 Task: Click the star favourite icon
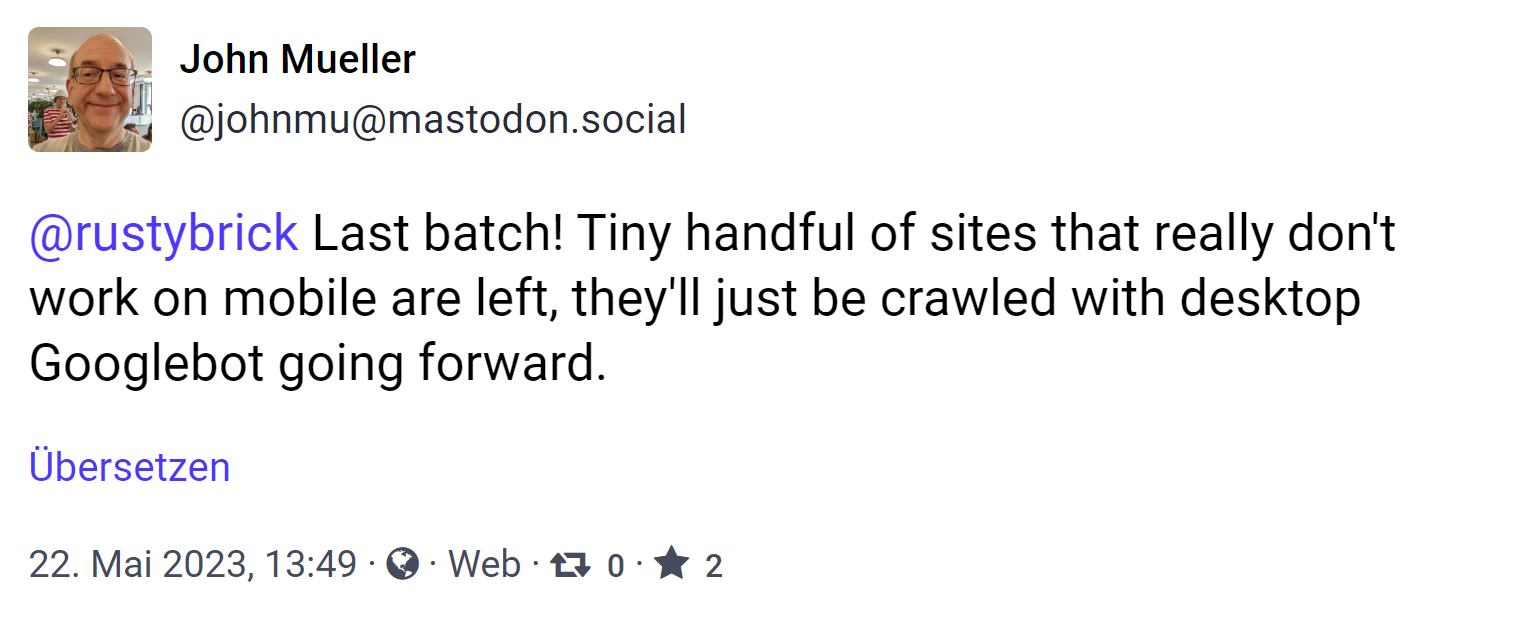pos(672,565)
